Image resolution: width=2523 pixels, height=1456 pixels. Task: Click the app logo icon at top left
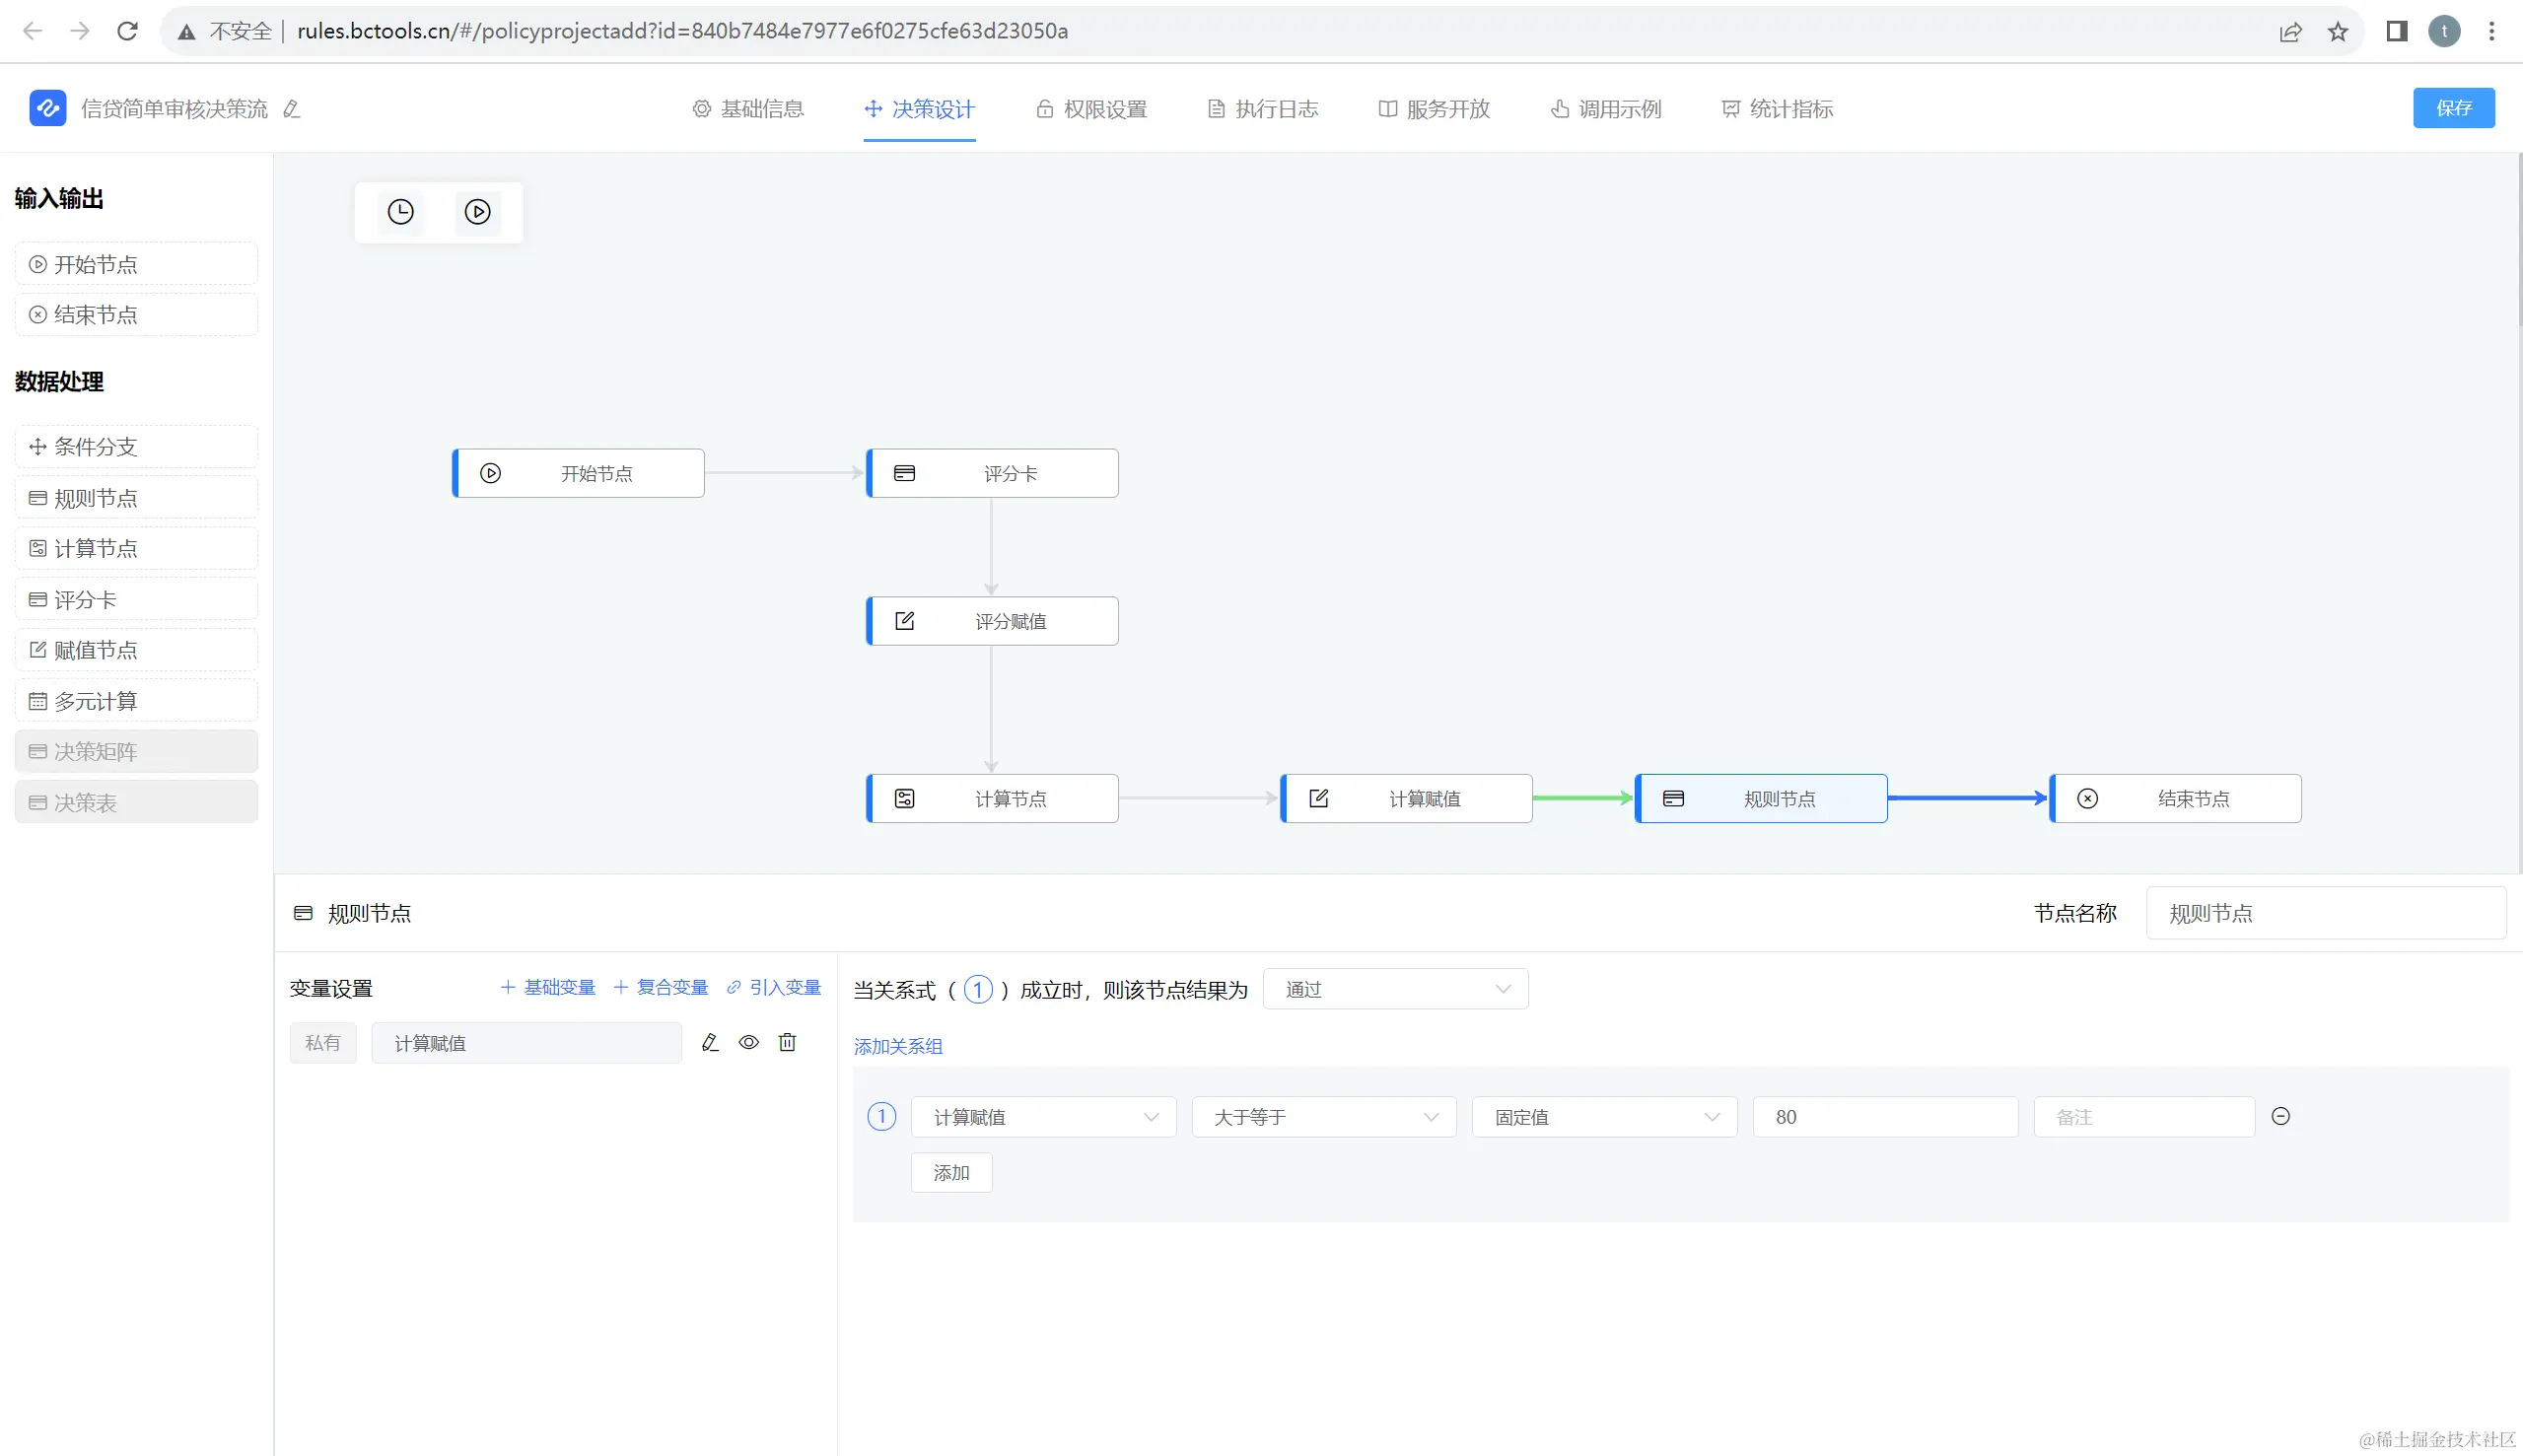click(47, 108)
